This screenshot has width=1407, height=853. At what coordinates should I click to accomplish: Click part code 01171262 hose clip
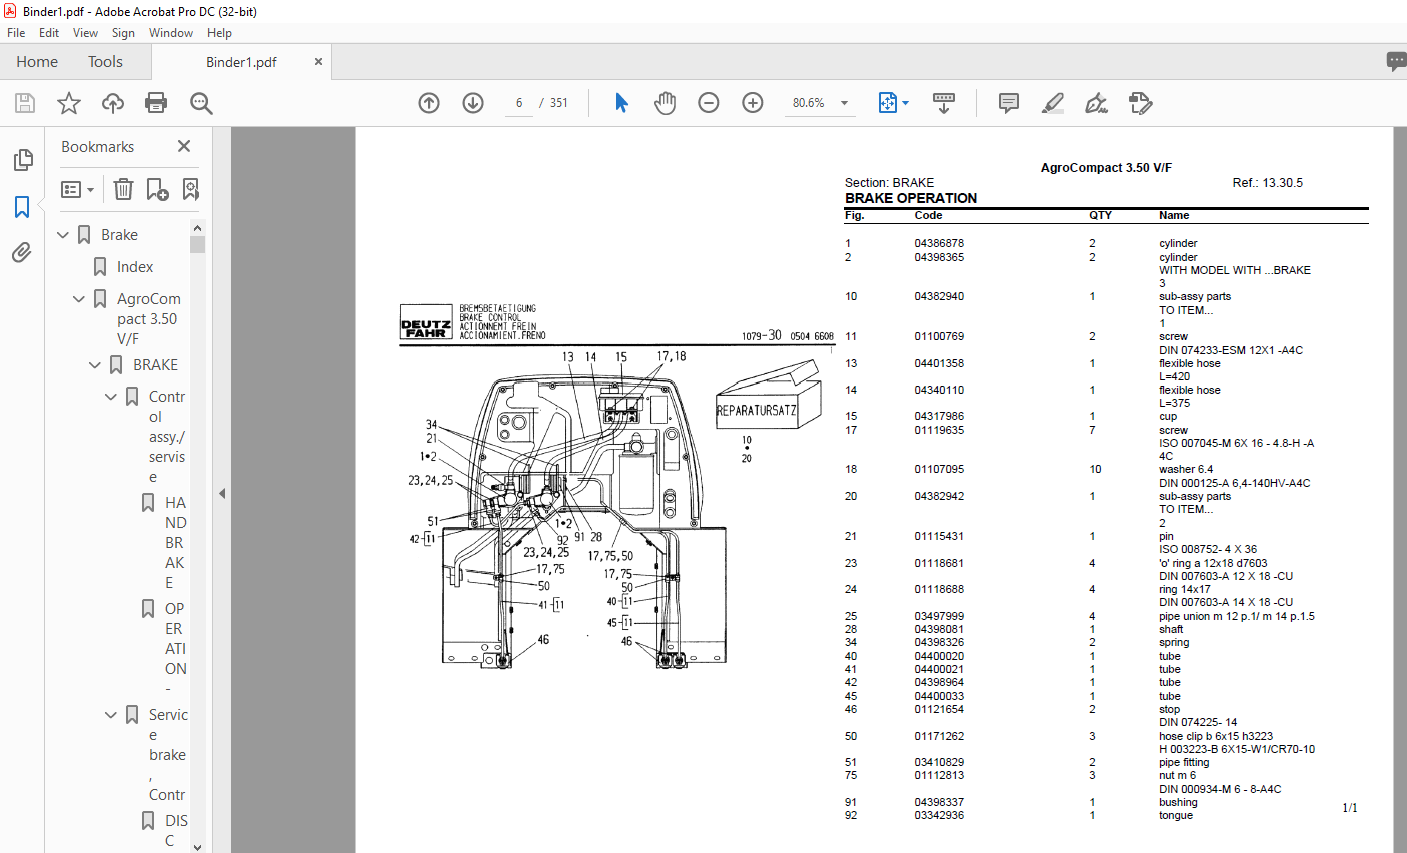[x=939, y=736]
